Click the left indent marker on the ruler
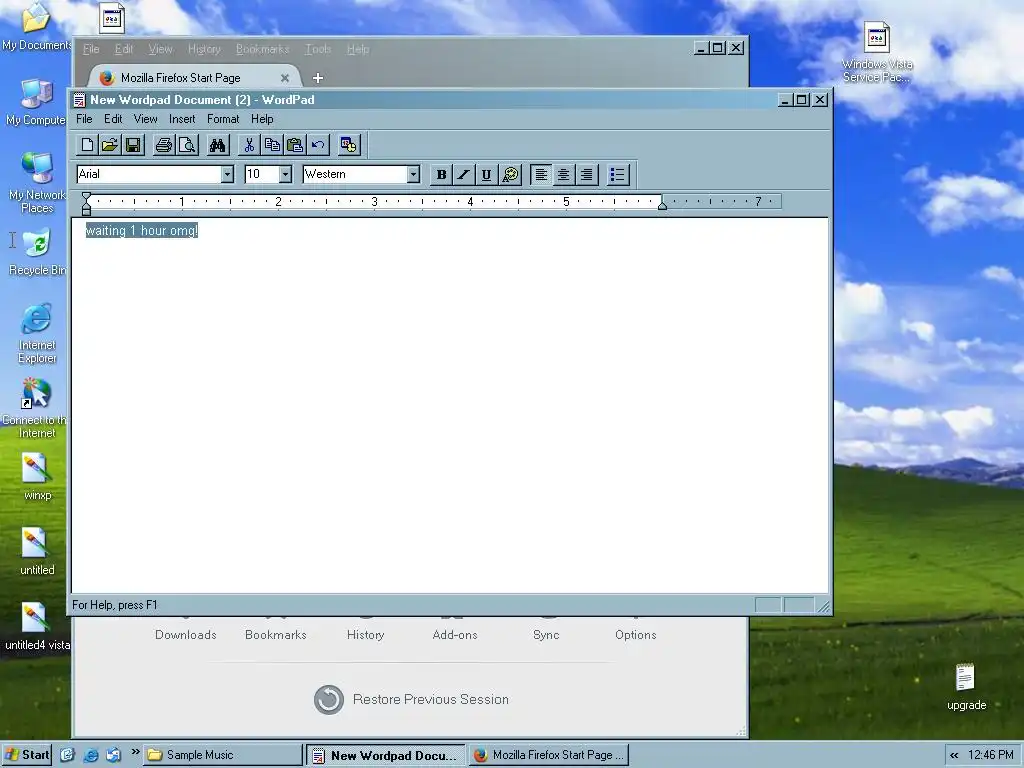Image resolution: width=1024 pixels, height=768 pixels. pyautogui.click(x=86, y=208)
